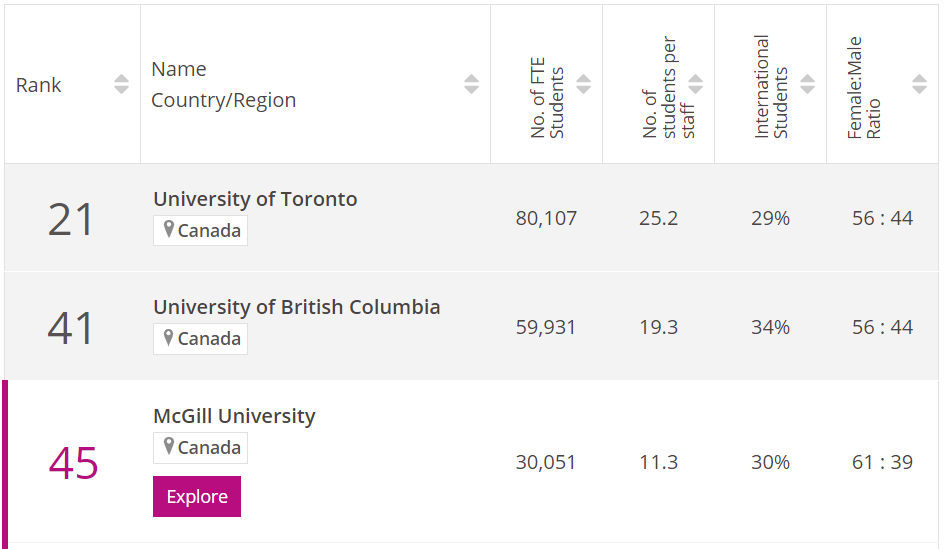The image size is (948, 549).
Task: Click rank number 45 cell
Action: point(73,462)
